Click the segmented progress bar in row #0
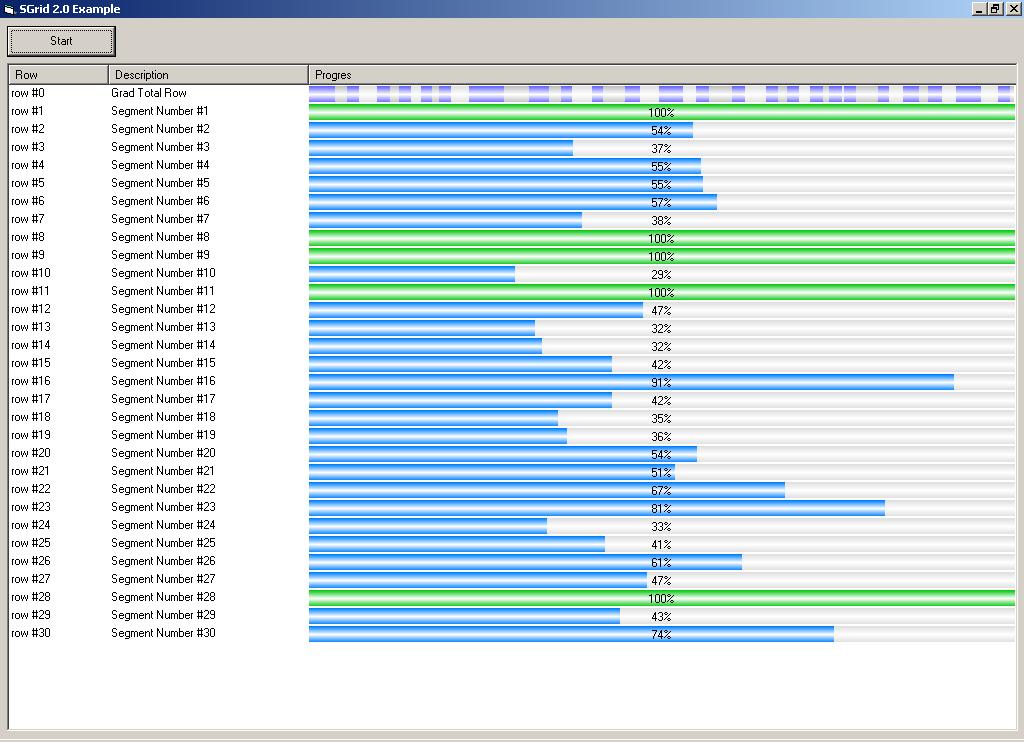Image resolution: width=1024 pixels, height=742 pixels. pos(661,94)
